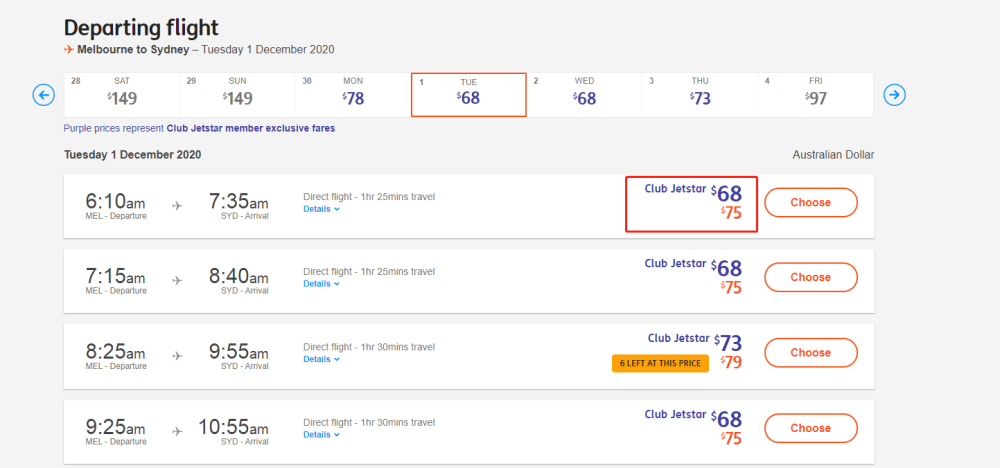The width and height of the screenshot is (1000, 468).
Task: Select Thursday 3 $73 date tab
Action: tap(700, 94)
